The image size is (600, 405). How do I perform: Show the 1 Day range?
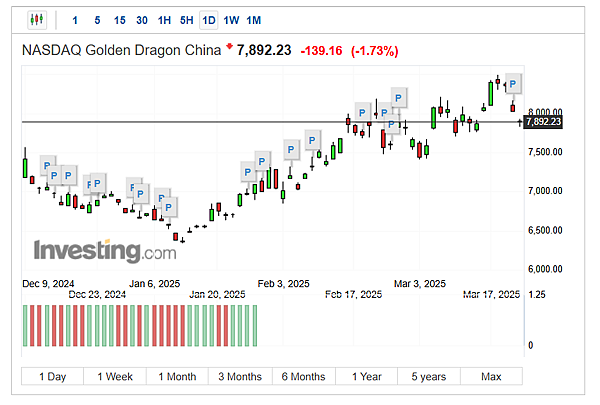tap(52, 376)
